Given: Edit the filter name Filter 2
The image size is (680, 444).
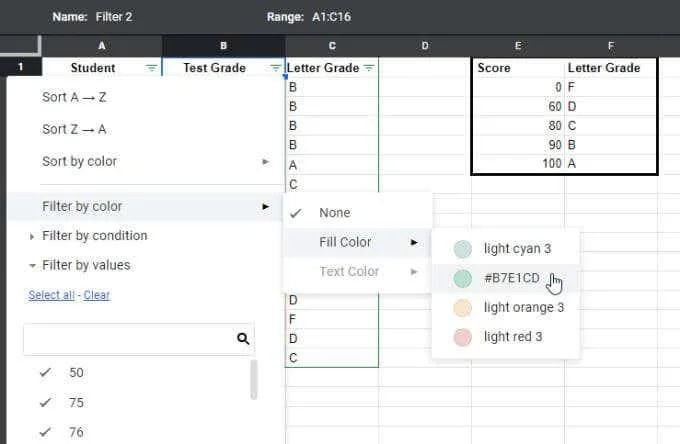Looking at the screenshot, I should point(114,17).
